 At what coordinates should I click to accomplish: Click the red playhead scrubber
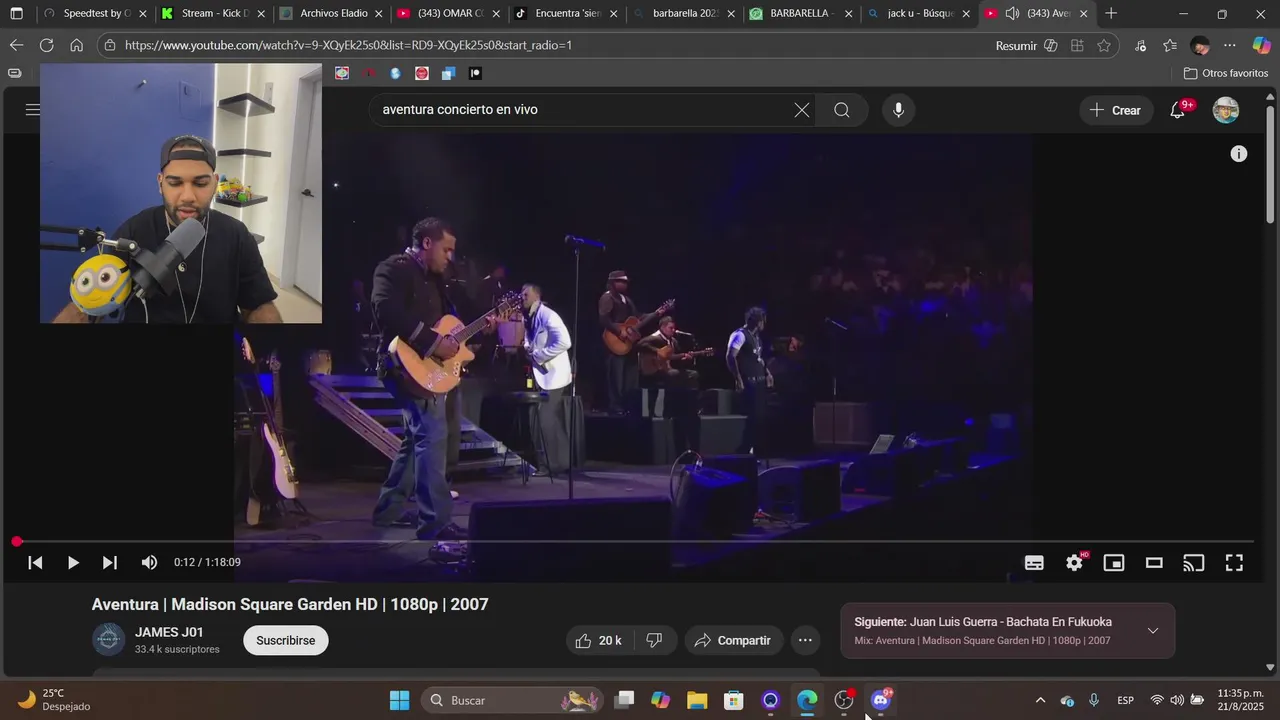(x=17, y=541)
